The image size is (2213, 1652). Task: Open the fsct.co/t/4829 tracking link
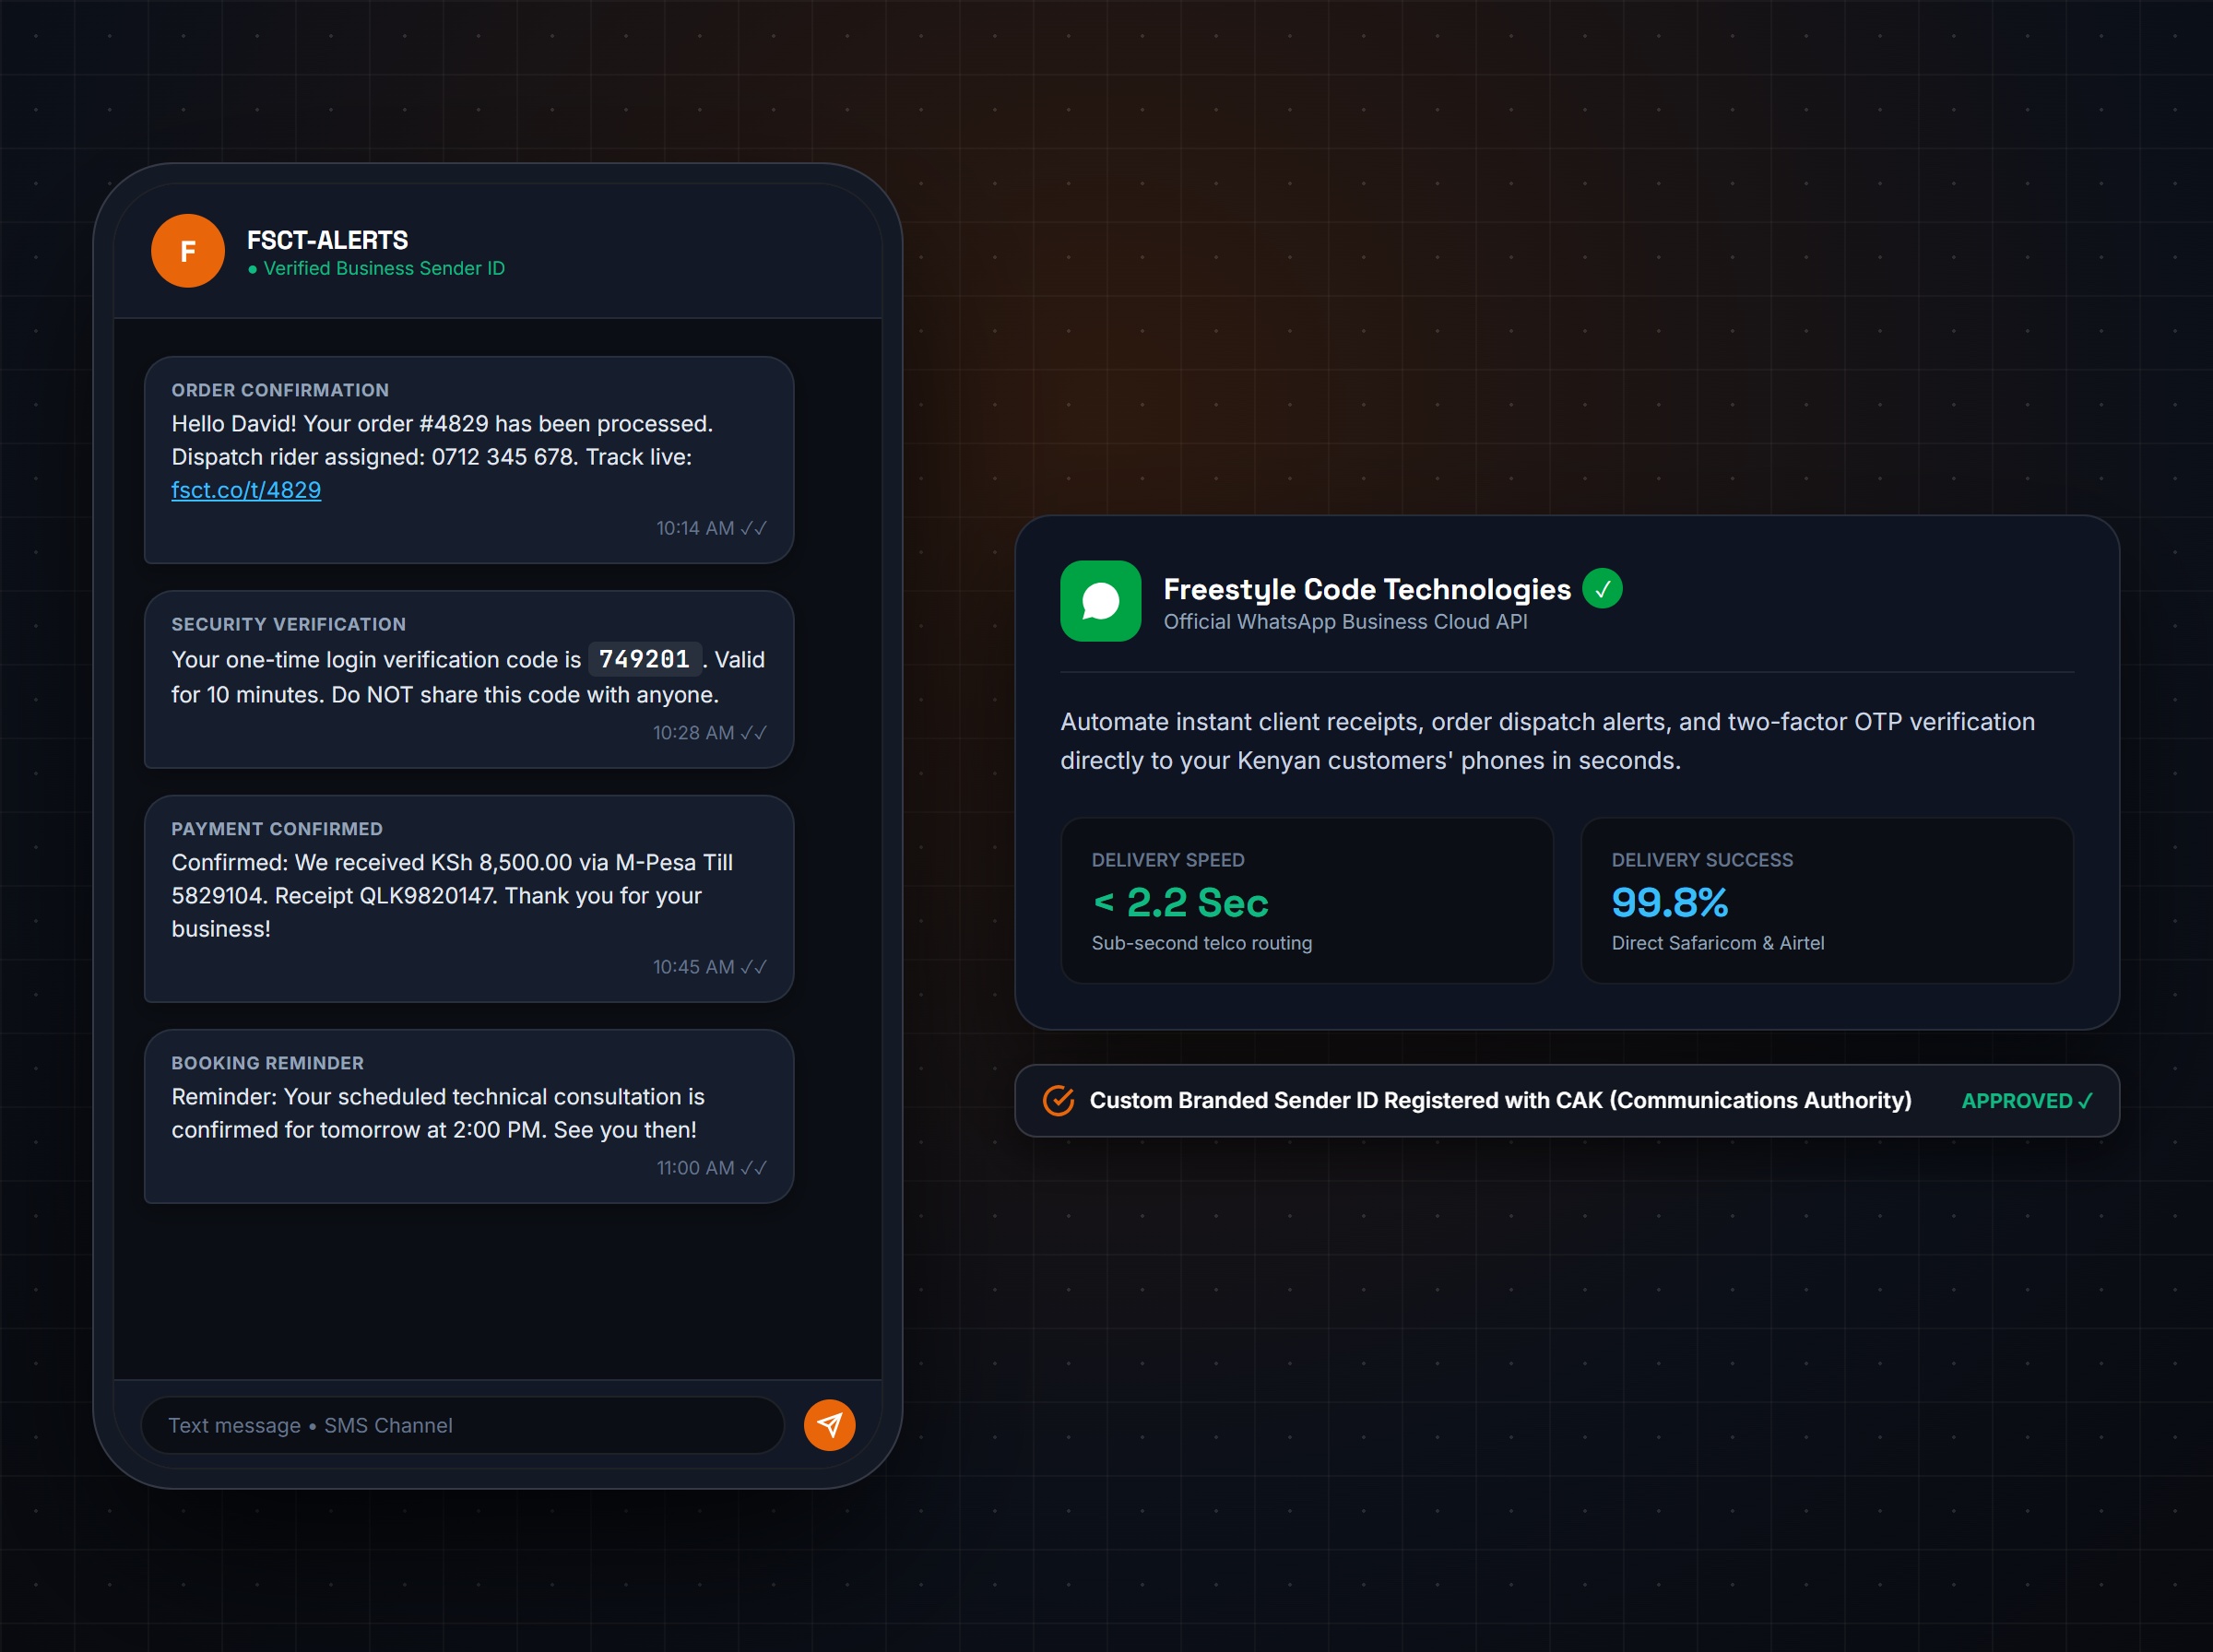coord(246,490)
